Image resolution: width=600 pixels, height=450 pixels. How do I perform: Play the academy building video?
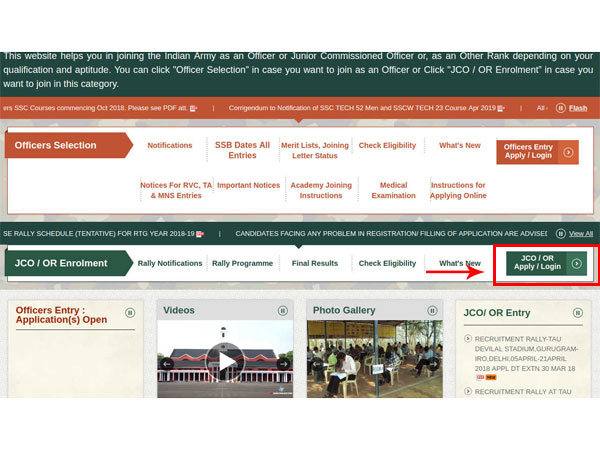225,362
